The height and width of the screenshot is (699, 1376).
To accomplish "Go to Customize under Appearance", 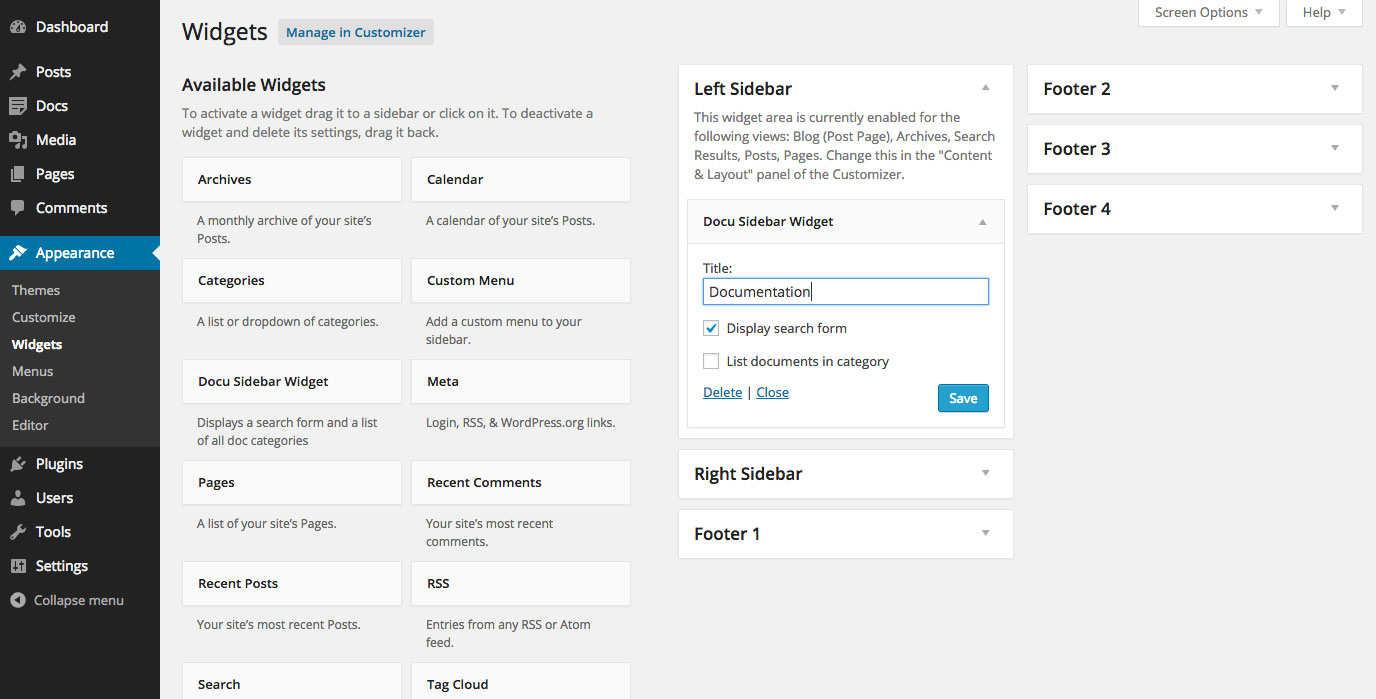I will (x=43, y=317).
